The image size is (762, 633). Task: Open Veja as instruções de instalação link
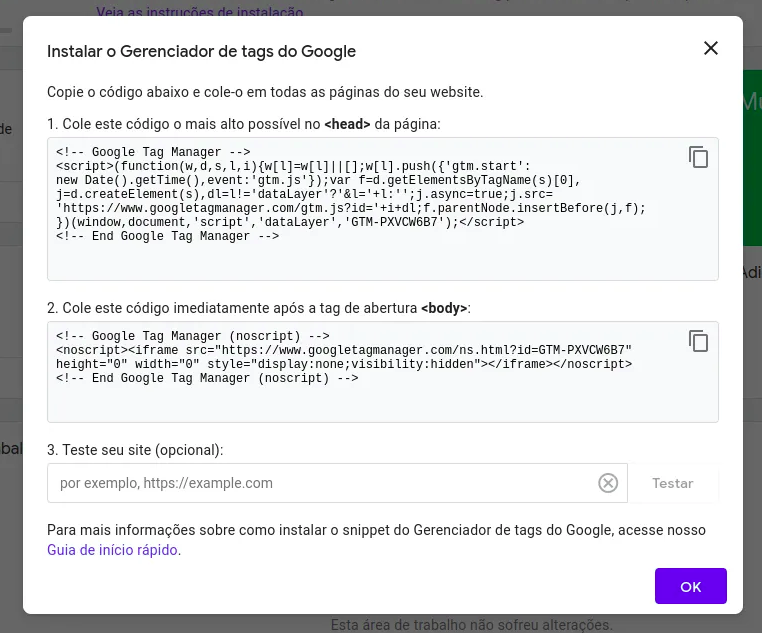coord(200,12)
